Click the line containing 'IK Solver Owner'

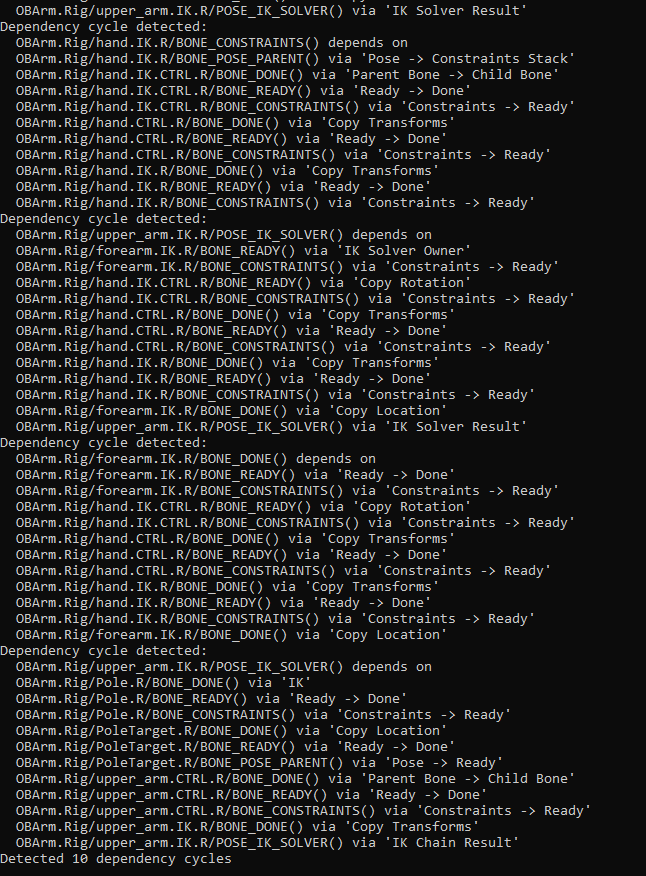click(x=257, y=251)
